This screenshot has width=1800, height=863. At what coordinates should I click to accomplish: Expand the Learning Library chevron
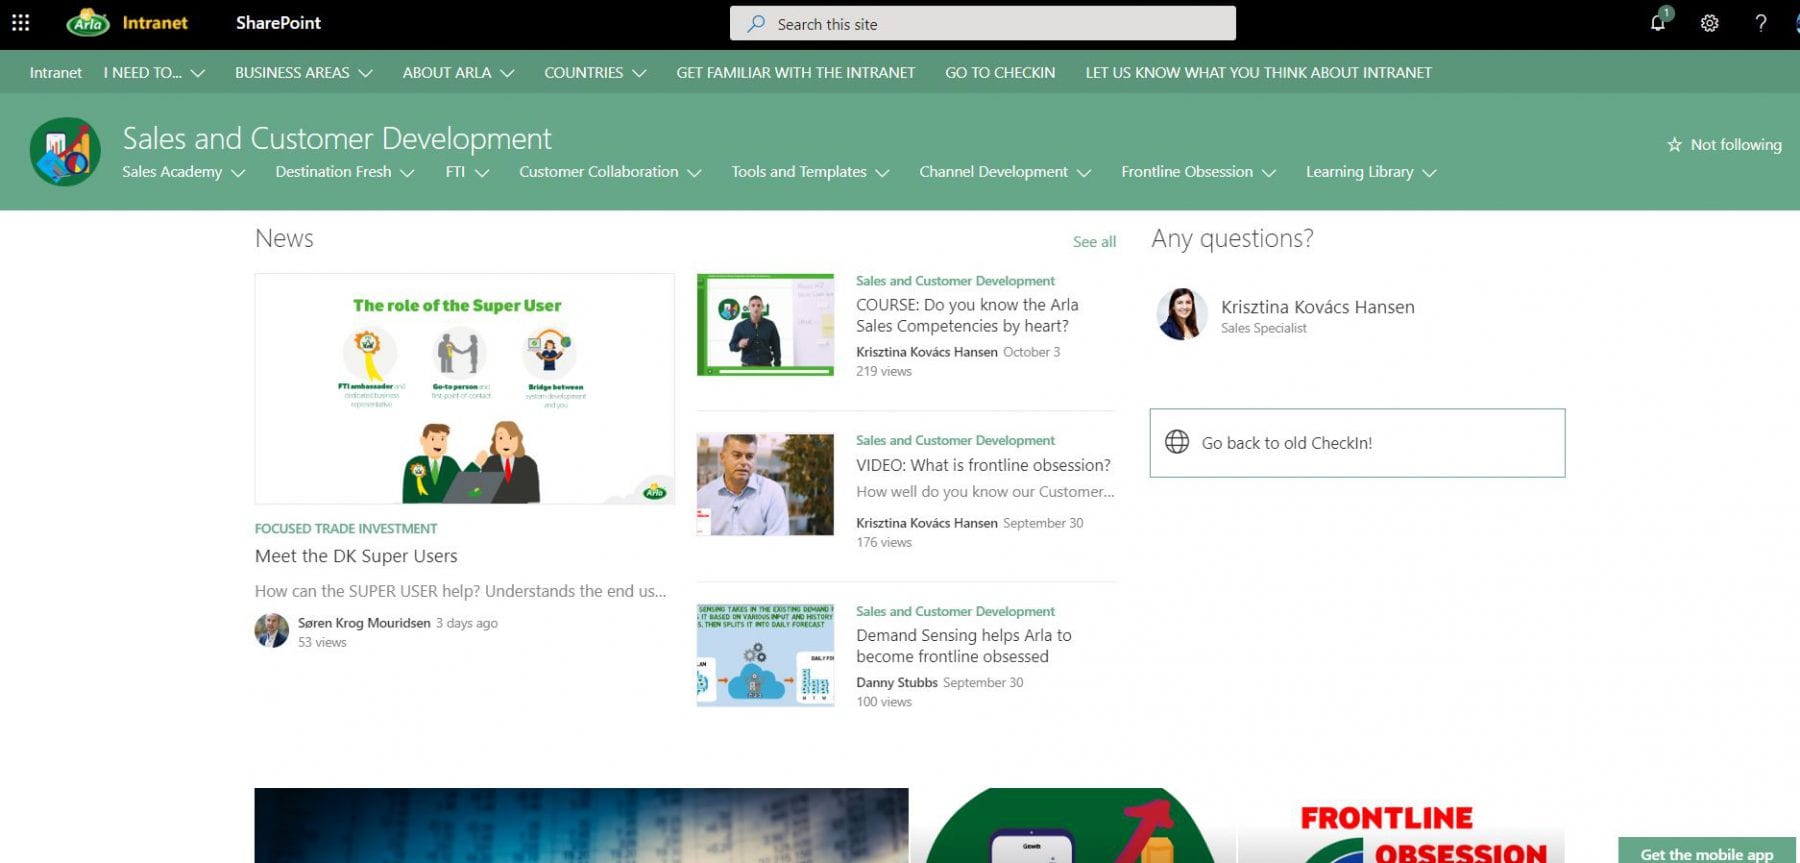[x=1429, y=173]
